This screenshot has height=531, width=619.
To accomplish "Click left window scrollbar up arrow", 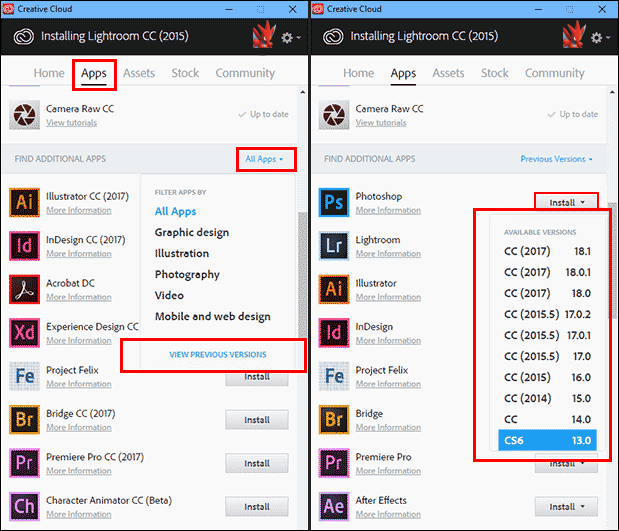I will (303, 92).
